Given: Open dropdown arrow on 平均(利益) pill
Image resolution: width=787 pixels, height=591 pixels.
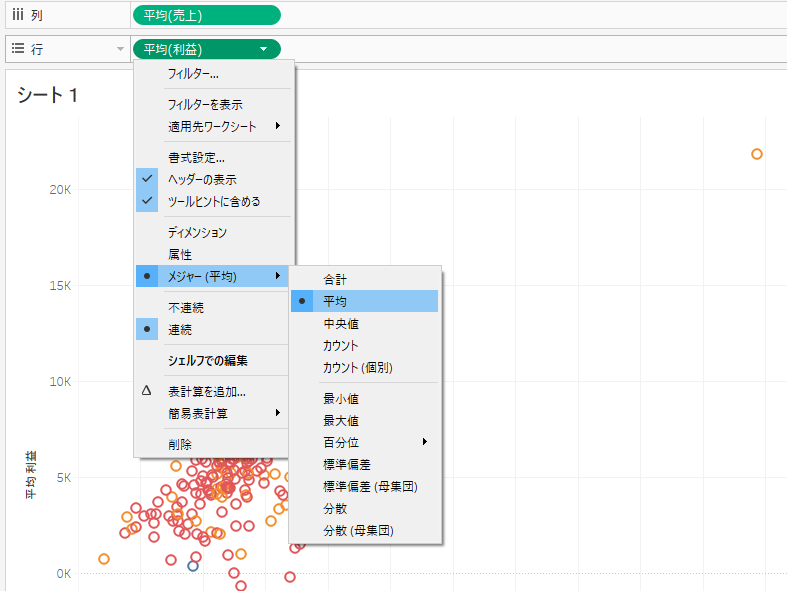Looking at the screenshot, I should point(263,49).
